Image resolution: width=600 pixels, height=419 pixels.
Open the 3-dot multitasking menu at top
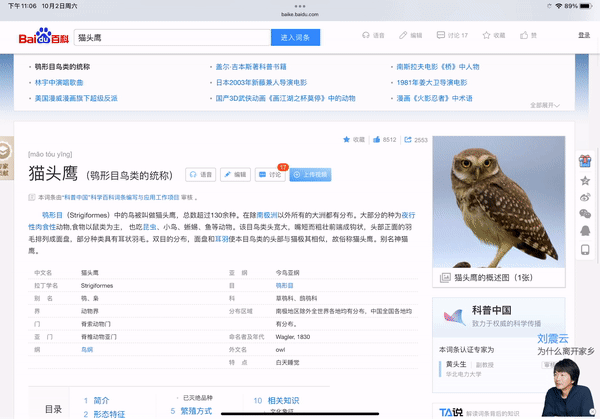pyautogui.click(x=300, y=6)
